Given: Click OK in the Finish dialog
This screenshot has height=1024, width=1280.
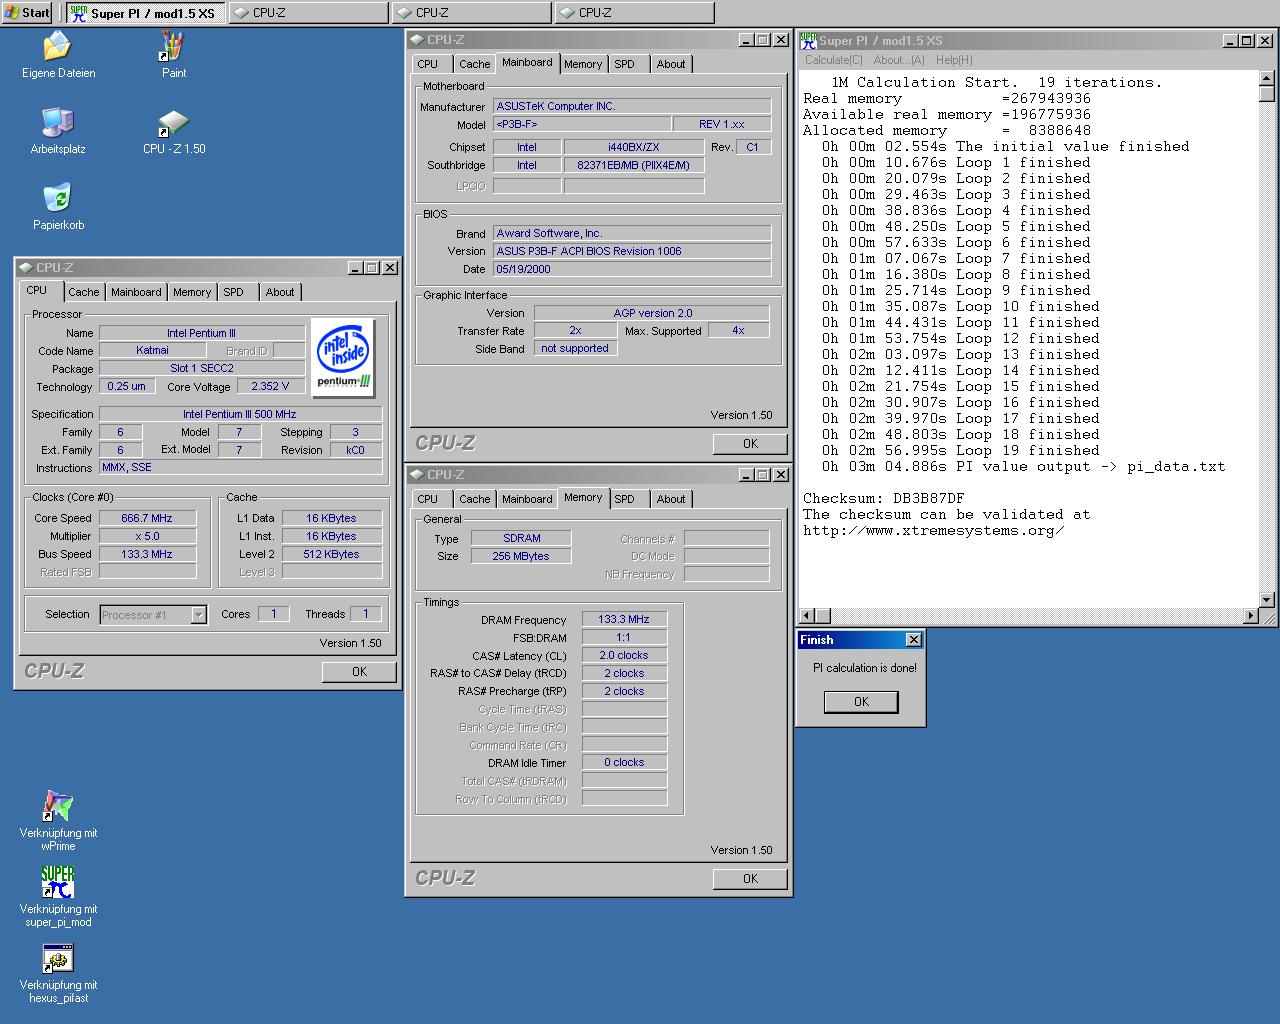Looking at the screenshot, I should 861,702.
